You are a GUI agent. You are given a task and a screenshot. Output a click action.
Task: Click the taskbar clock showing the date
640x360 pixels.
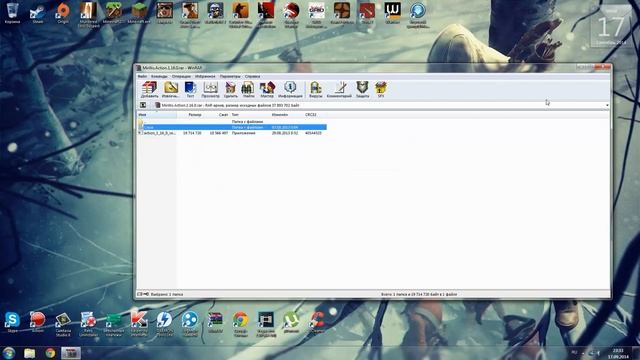coord(618,353)
